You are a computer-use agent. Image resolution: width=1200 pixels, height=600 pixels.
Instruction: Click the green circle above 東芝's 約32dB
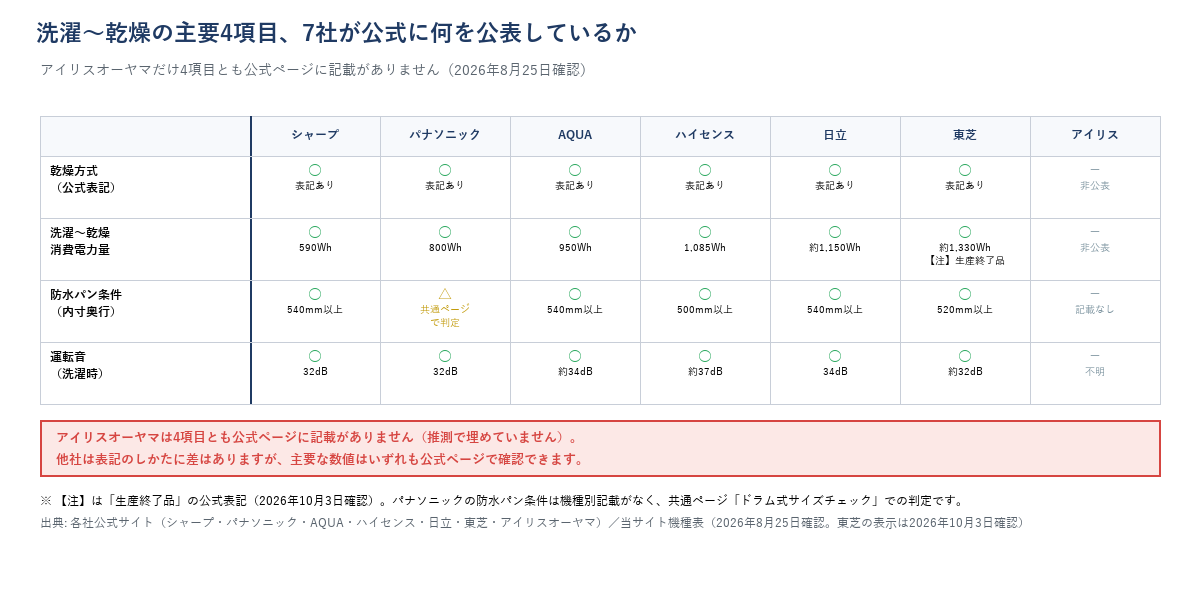[965, 356]
